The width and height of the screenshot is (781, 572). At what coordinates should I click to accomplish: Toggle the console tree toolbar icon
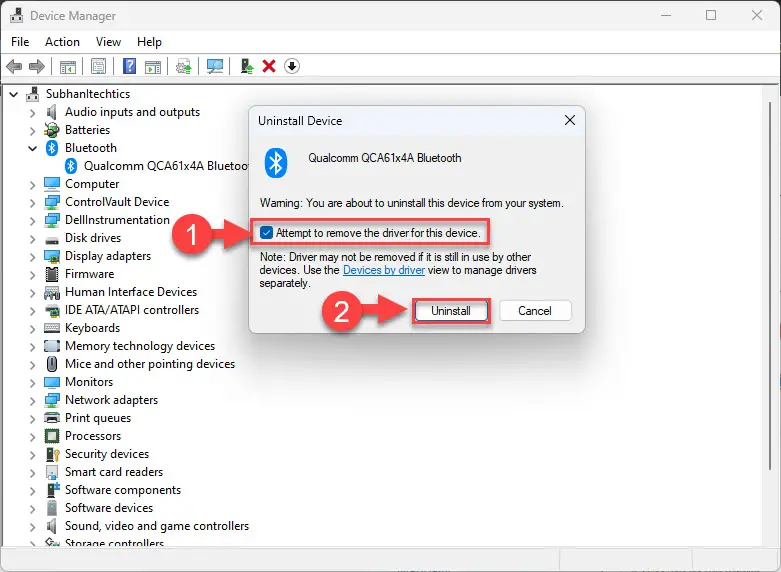(x=68, y=66)
